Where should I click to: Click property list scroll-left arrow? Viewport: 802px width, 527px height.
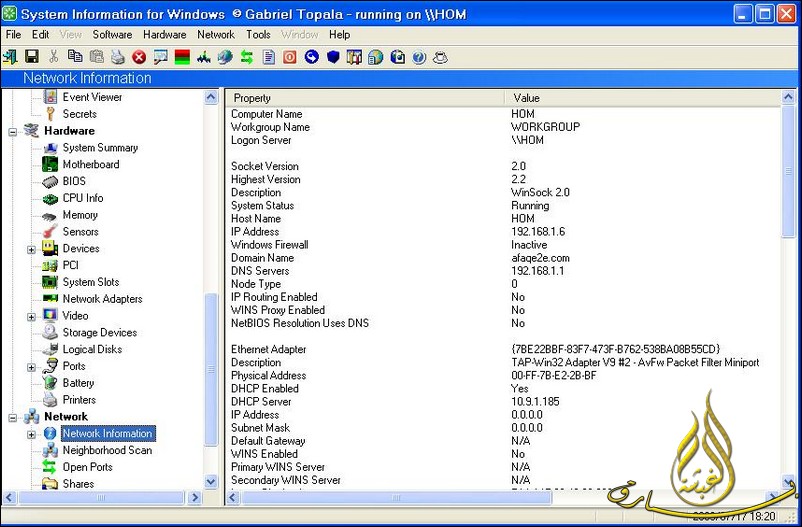pos(233,497)
